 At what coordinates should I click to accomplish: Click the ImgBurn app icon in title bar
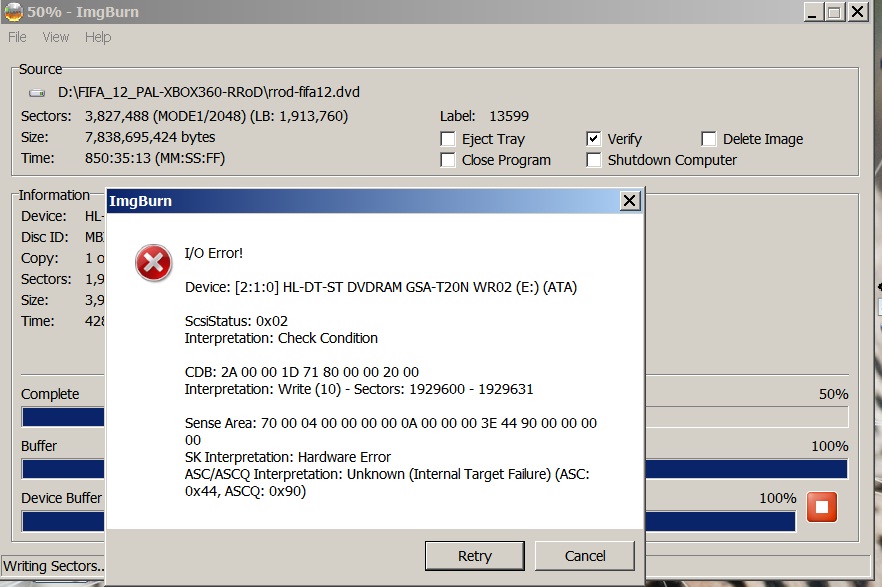tap(14, 12)
